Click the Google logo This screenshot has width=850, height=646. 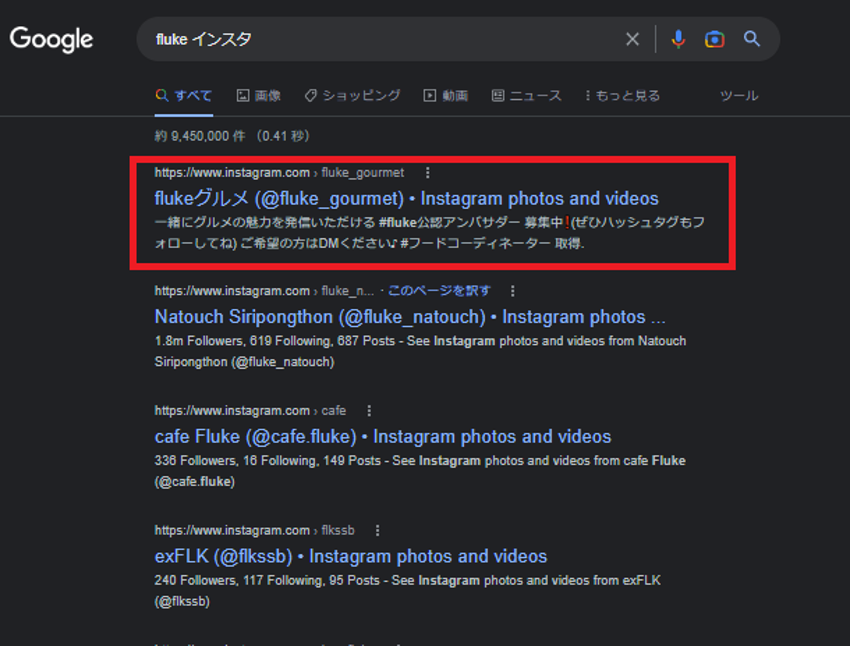click(51, 39)
